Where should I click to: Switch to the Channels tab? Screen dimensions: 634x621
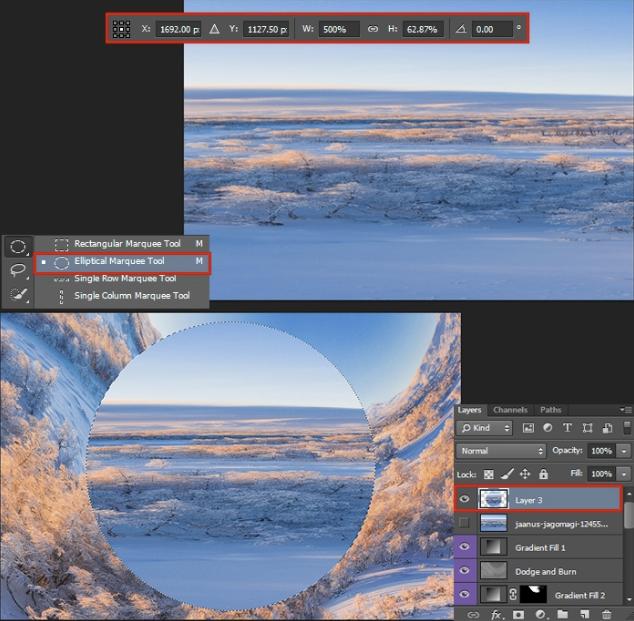[x=510, y=410]
